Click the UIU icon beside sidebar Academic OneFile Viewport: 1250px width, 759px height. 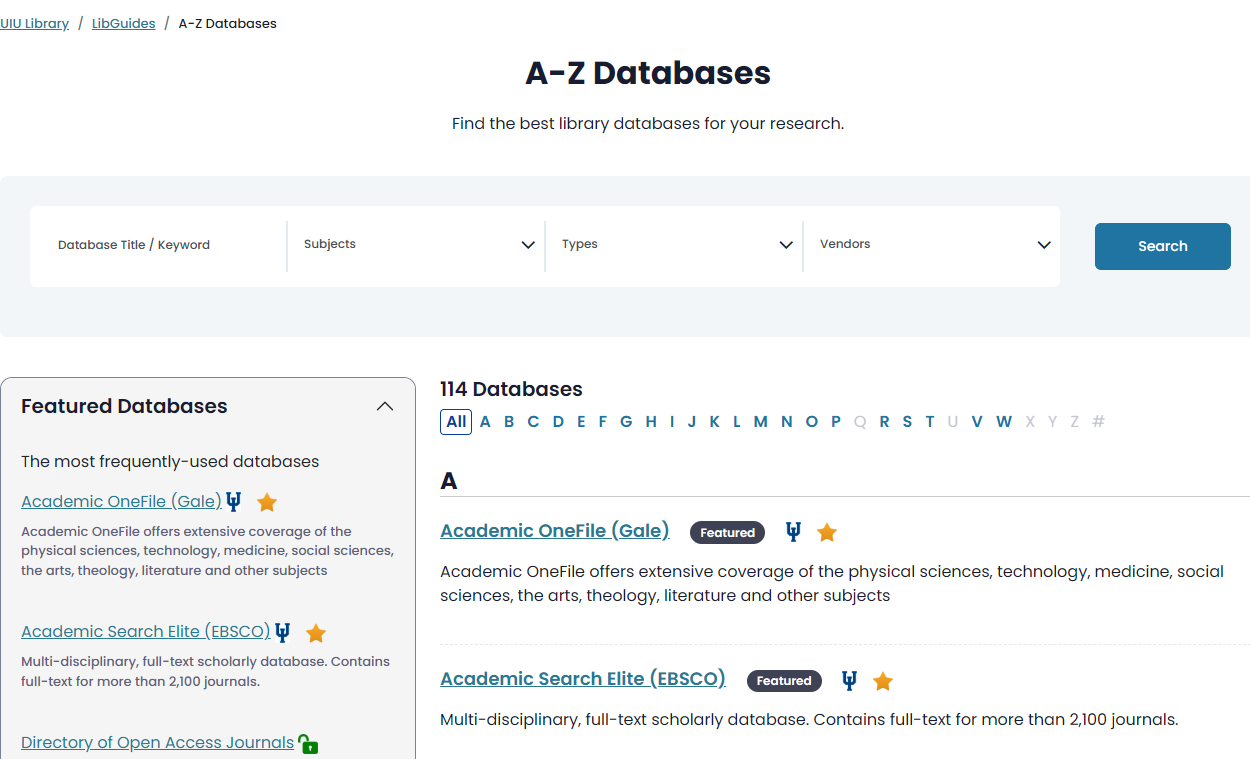pos(234,502)
